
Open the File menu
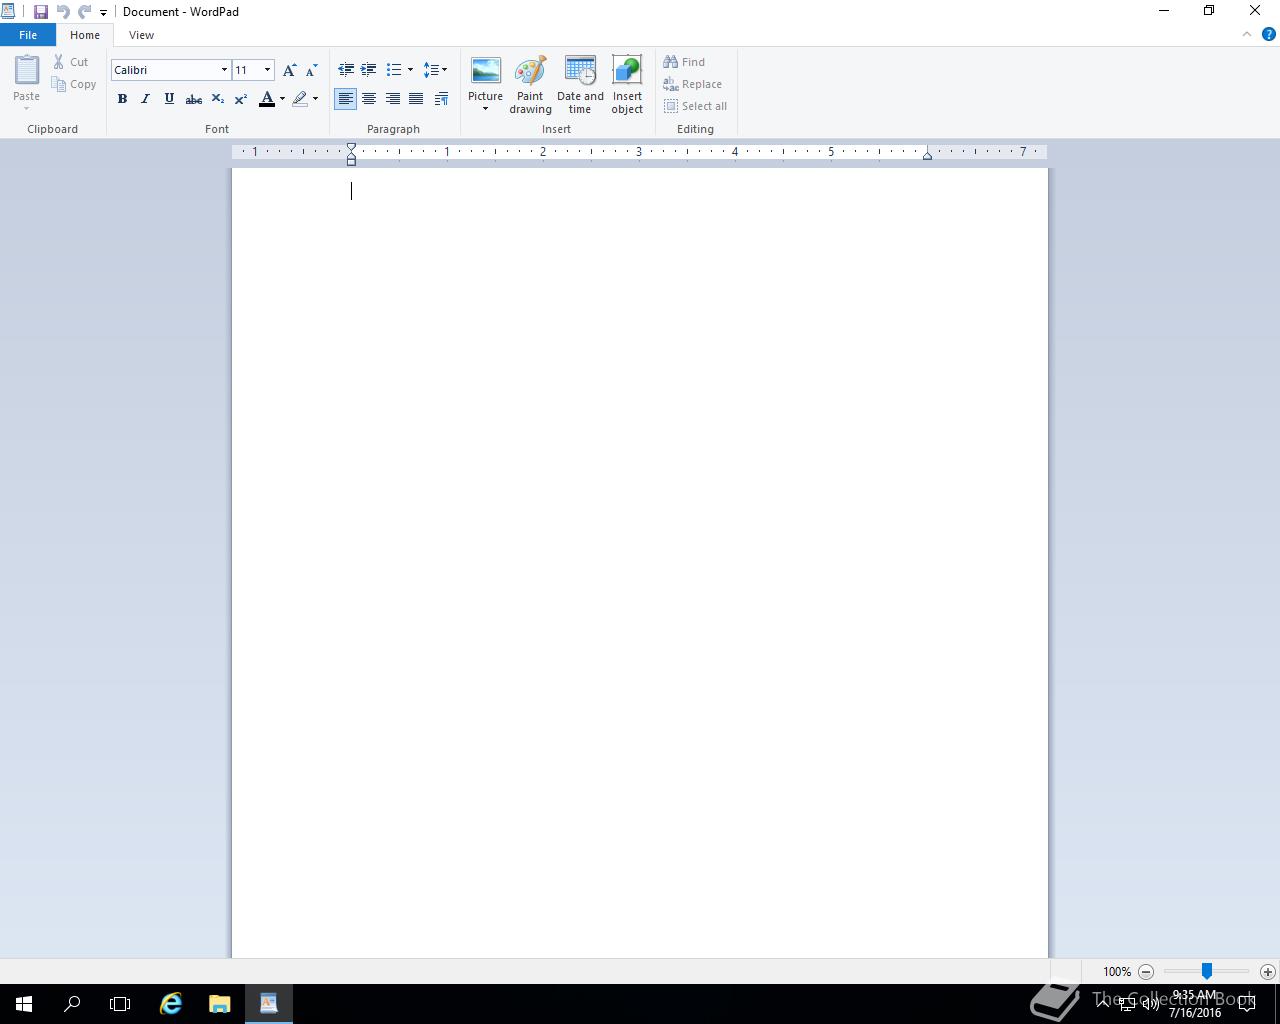click(x=28, y=35)
